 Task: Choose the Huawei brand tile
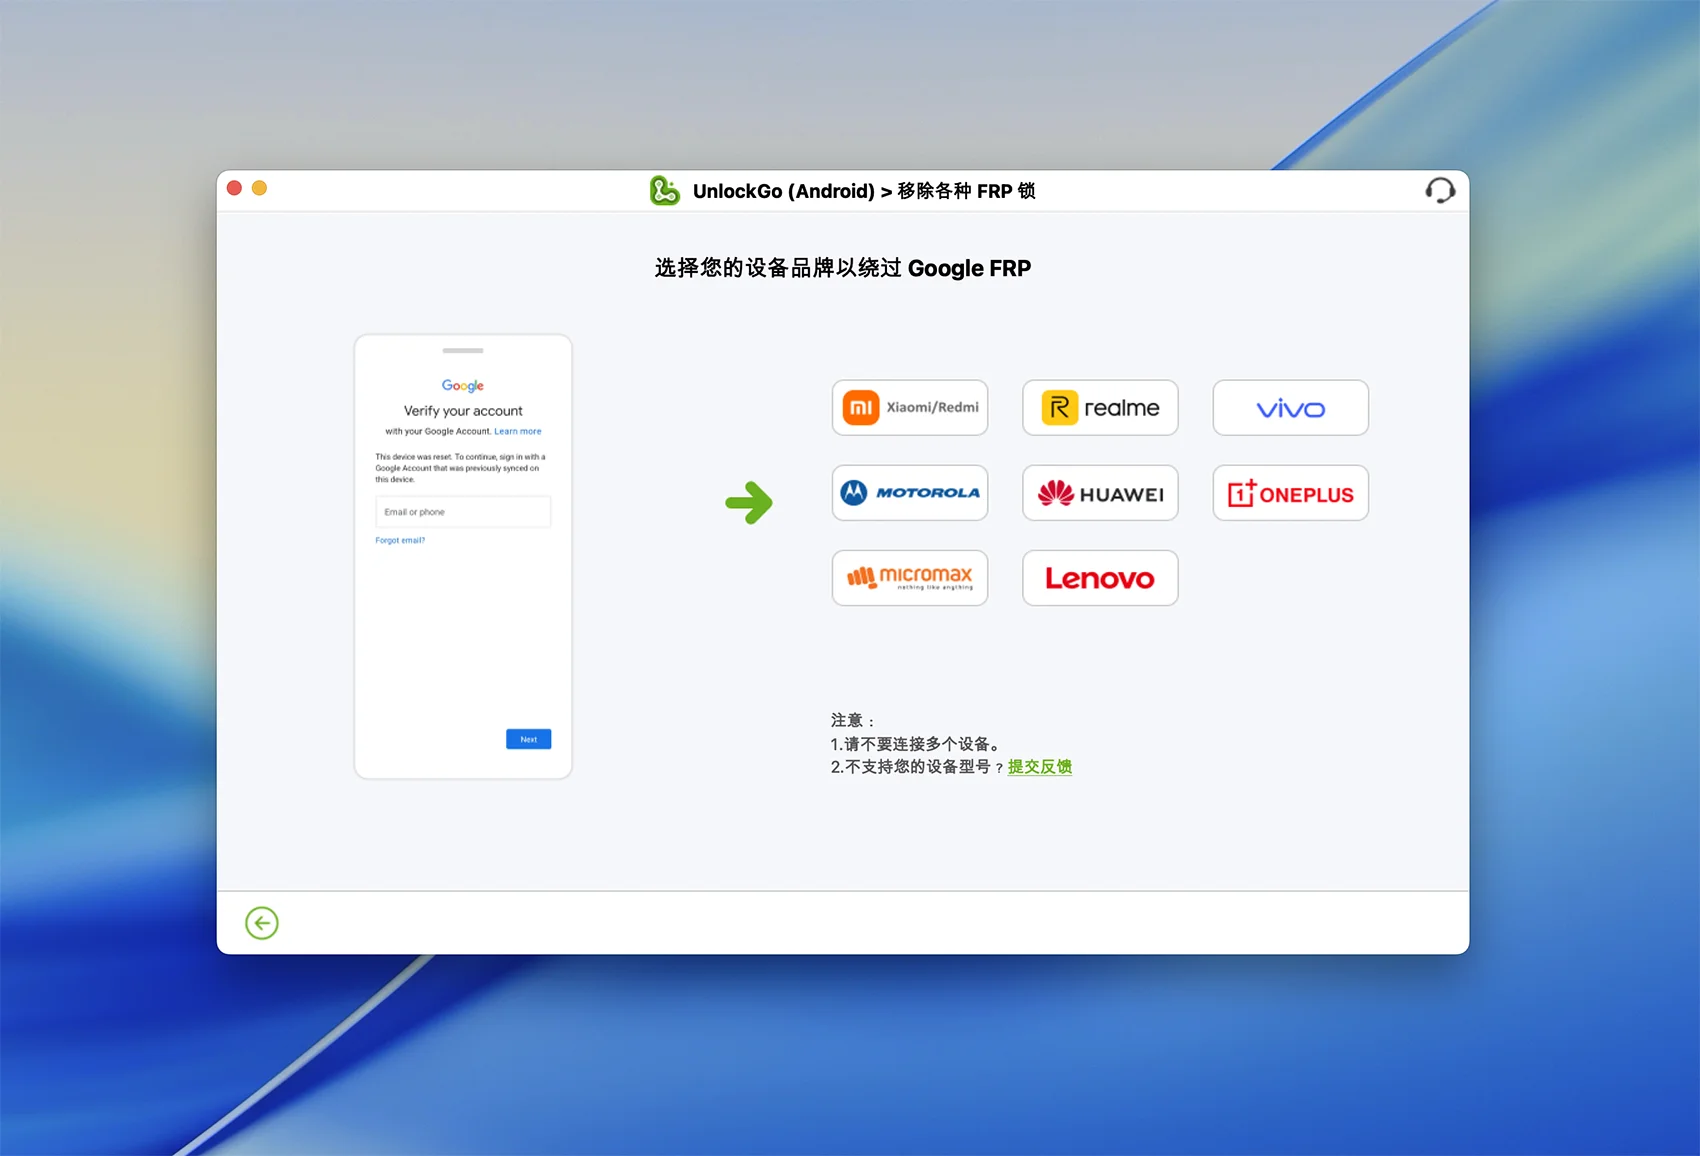(x=1100, y=493)
